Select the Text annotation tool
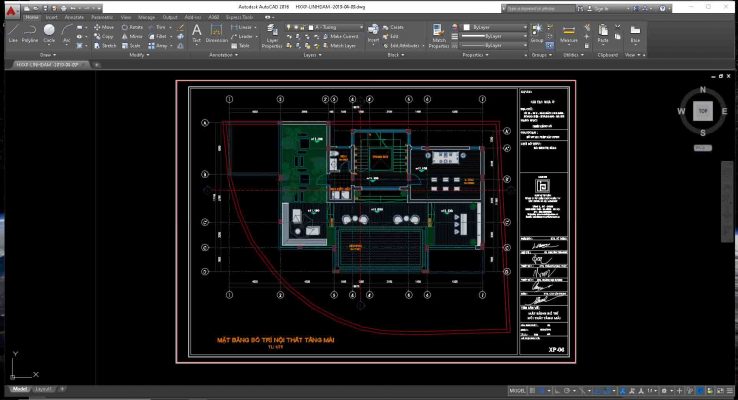Image resolution: width=738 pixels, height=400 pixels. click(x=197, y=33)
